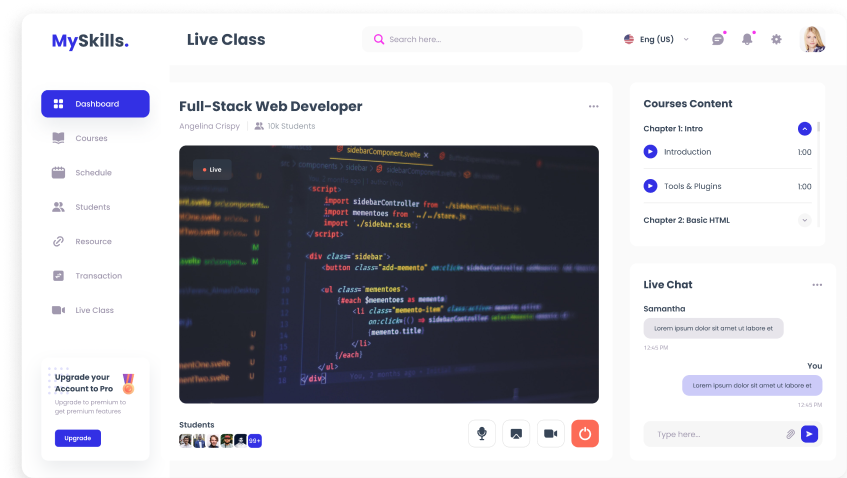Click the MySkills logo

[x=90, y=41]
